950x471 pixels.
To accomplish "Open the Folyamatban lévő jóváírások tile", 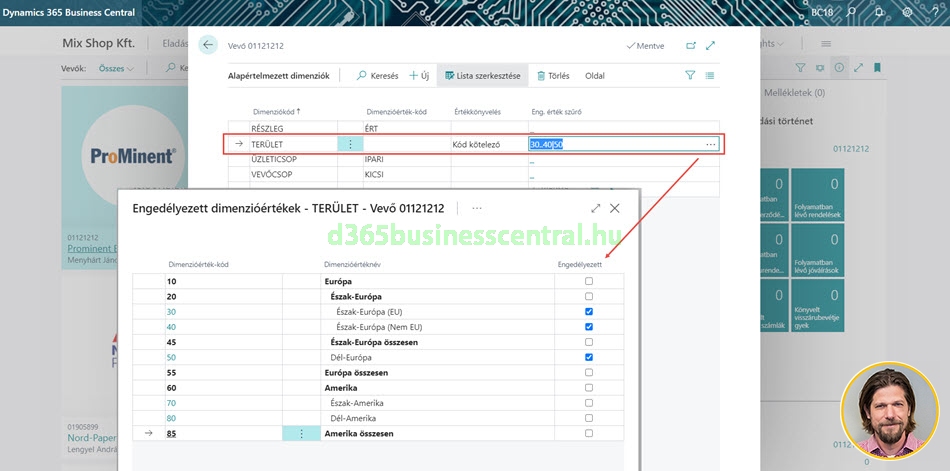I will click(817, 250).
